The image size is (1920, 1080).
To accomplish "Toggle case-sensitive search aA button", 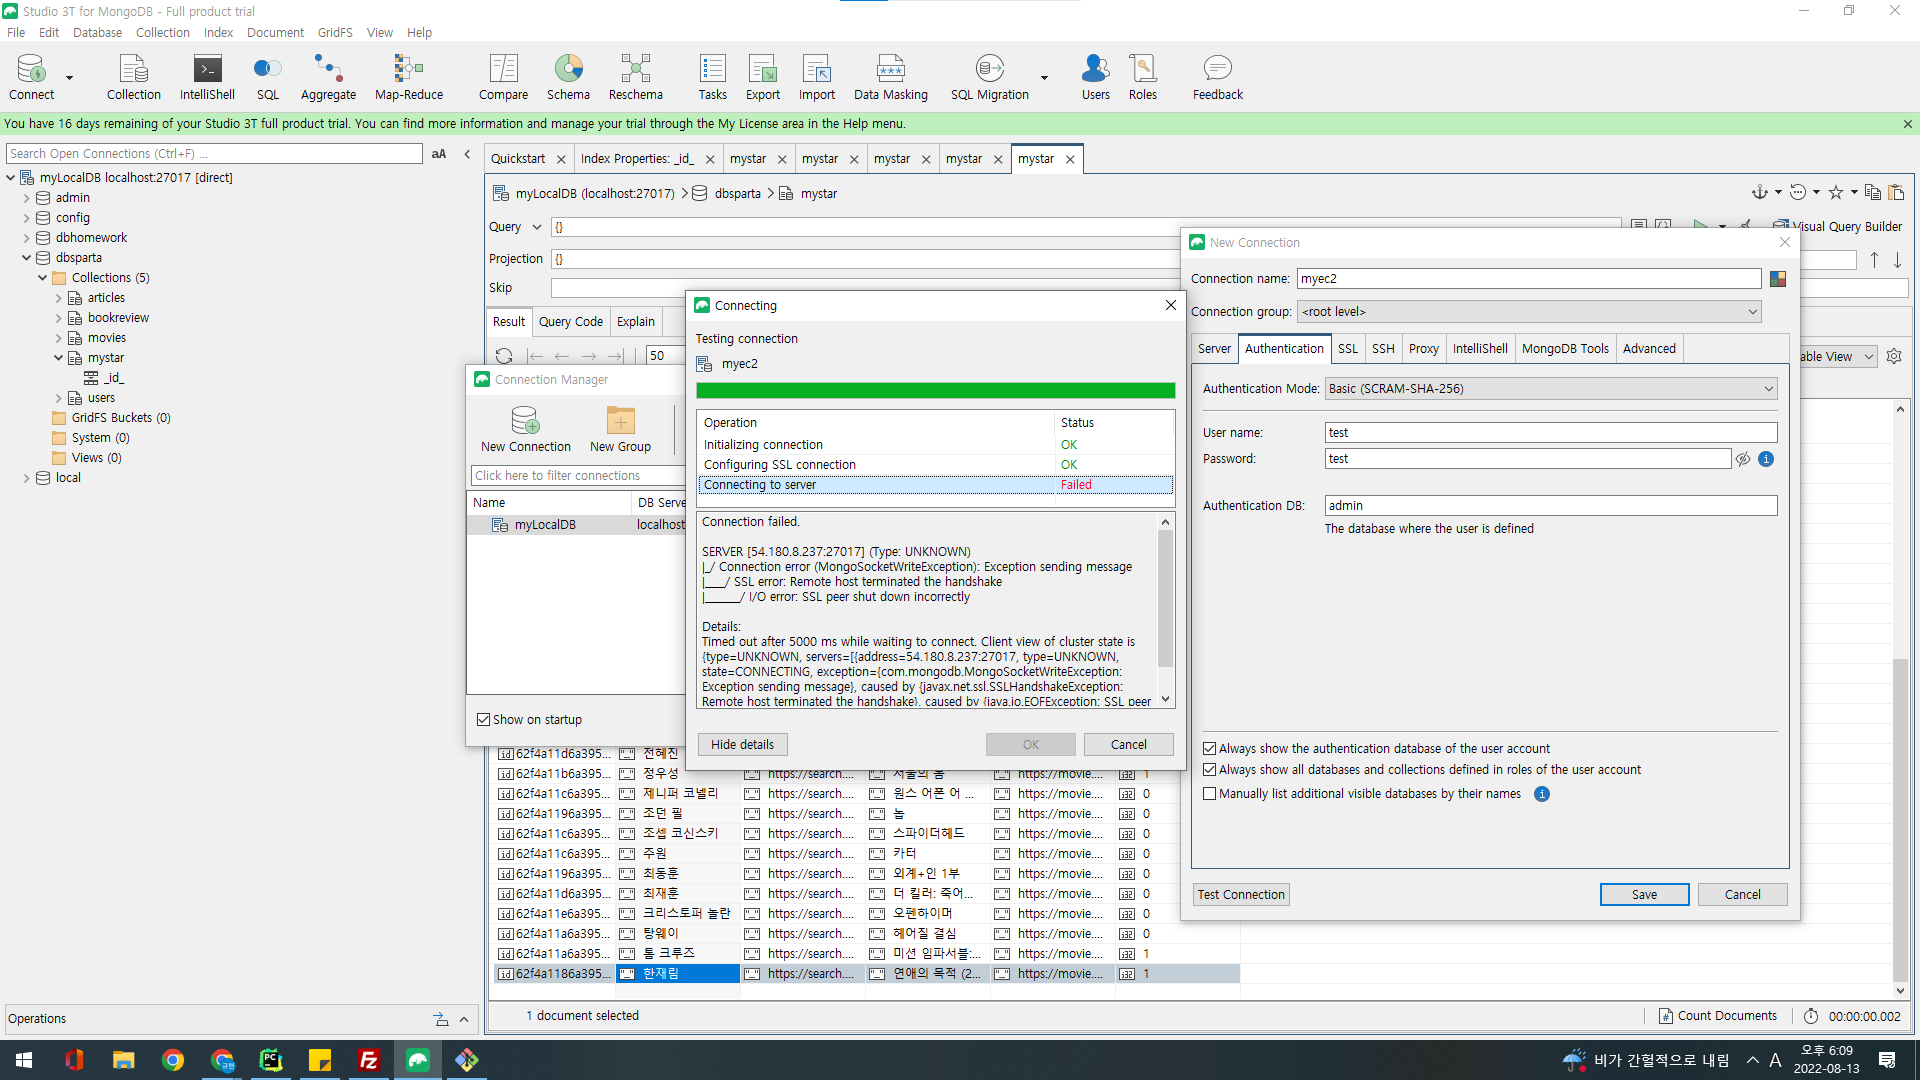I will pos(439,154).
